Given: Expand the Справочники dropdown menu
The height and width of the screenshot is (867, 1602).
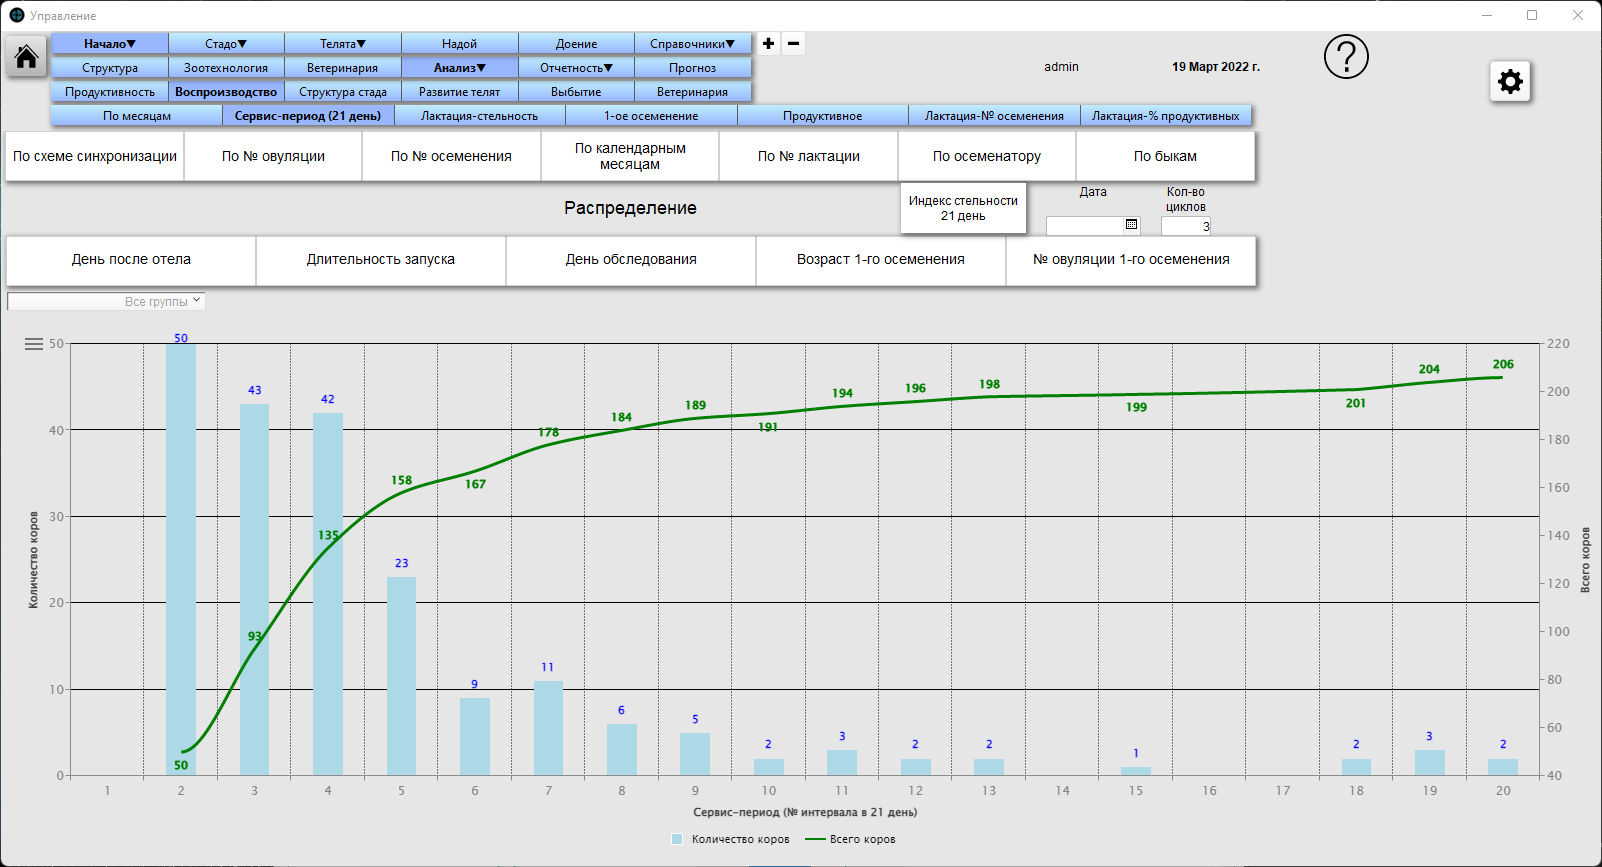Looking at the screenshot, I should point(693,44).
